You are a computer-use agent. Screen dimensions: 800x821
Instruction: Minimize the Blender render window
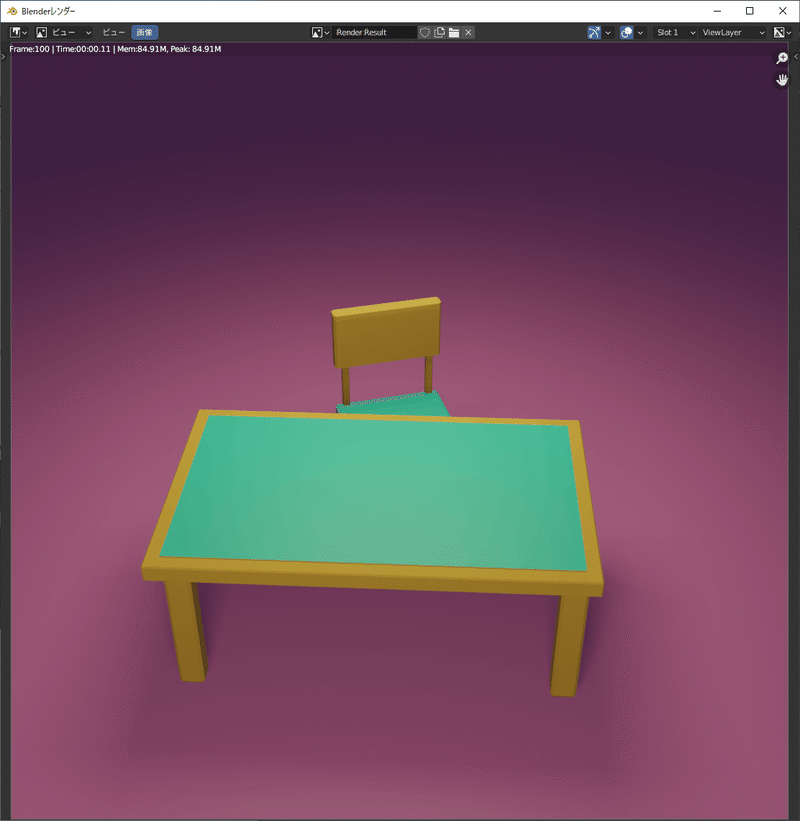[717, 11]
